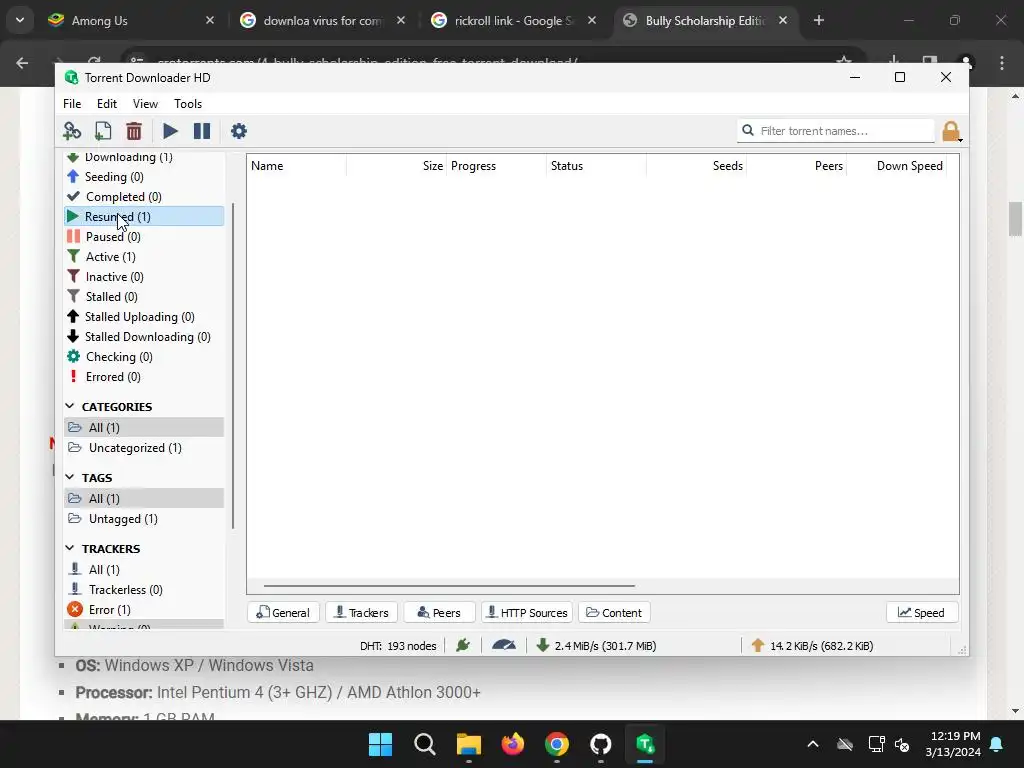
Task: Select the Seeding (0) filter
Action: 144,177
